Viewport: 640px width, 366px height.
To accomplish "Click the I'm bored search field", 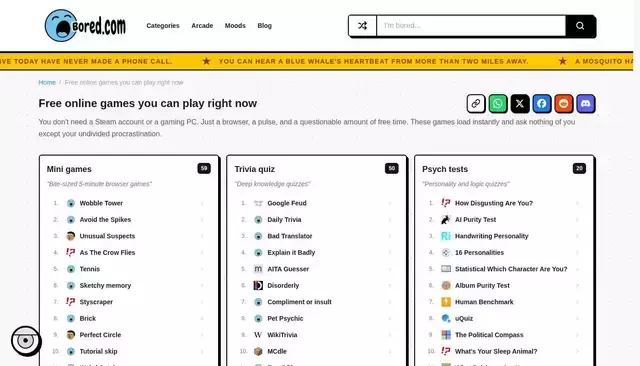I will 471,26.
